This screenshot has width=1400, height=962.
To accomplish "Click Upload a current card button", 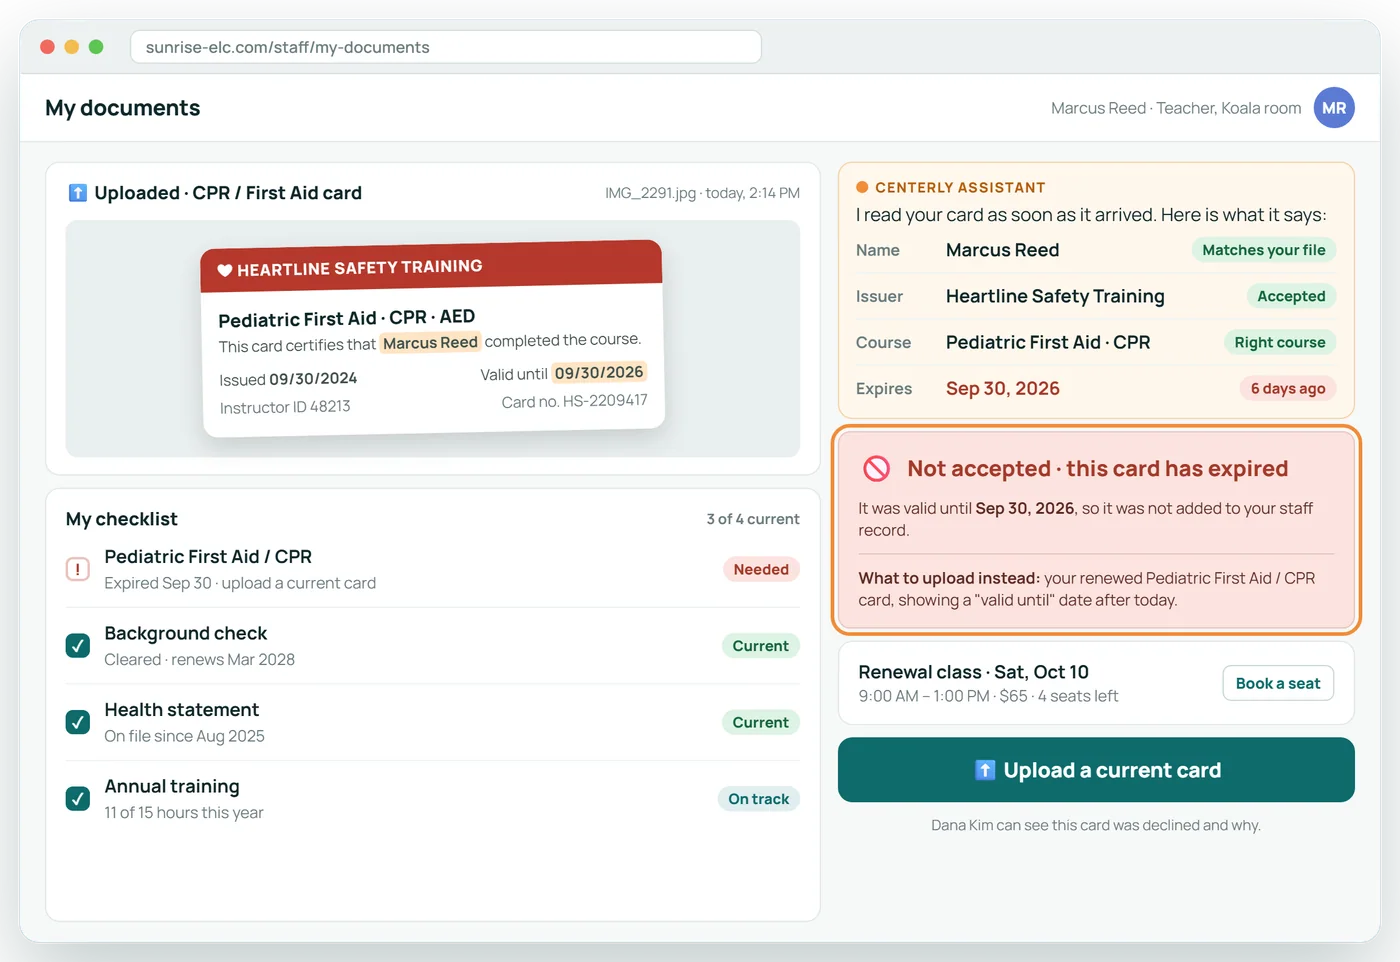I will coord(1096,770).
